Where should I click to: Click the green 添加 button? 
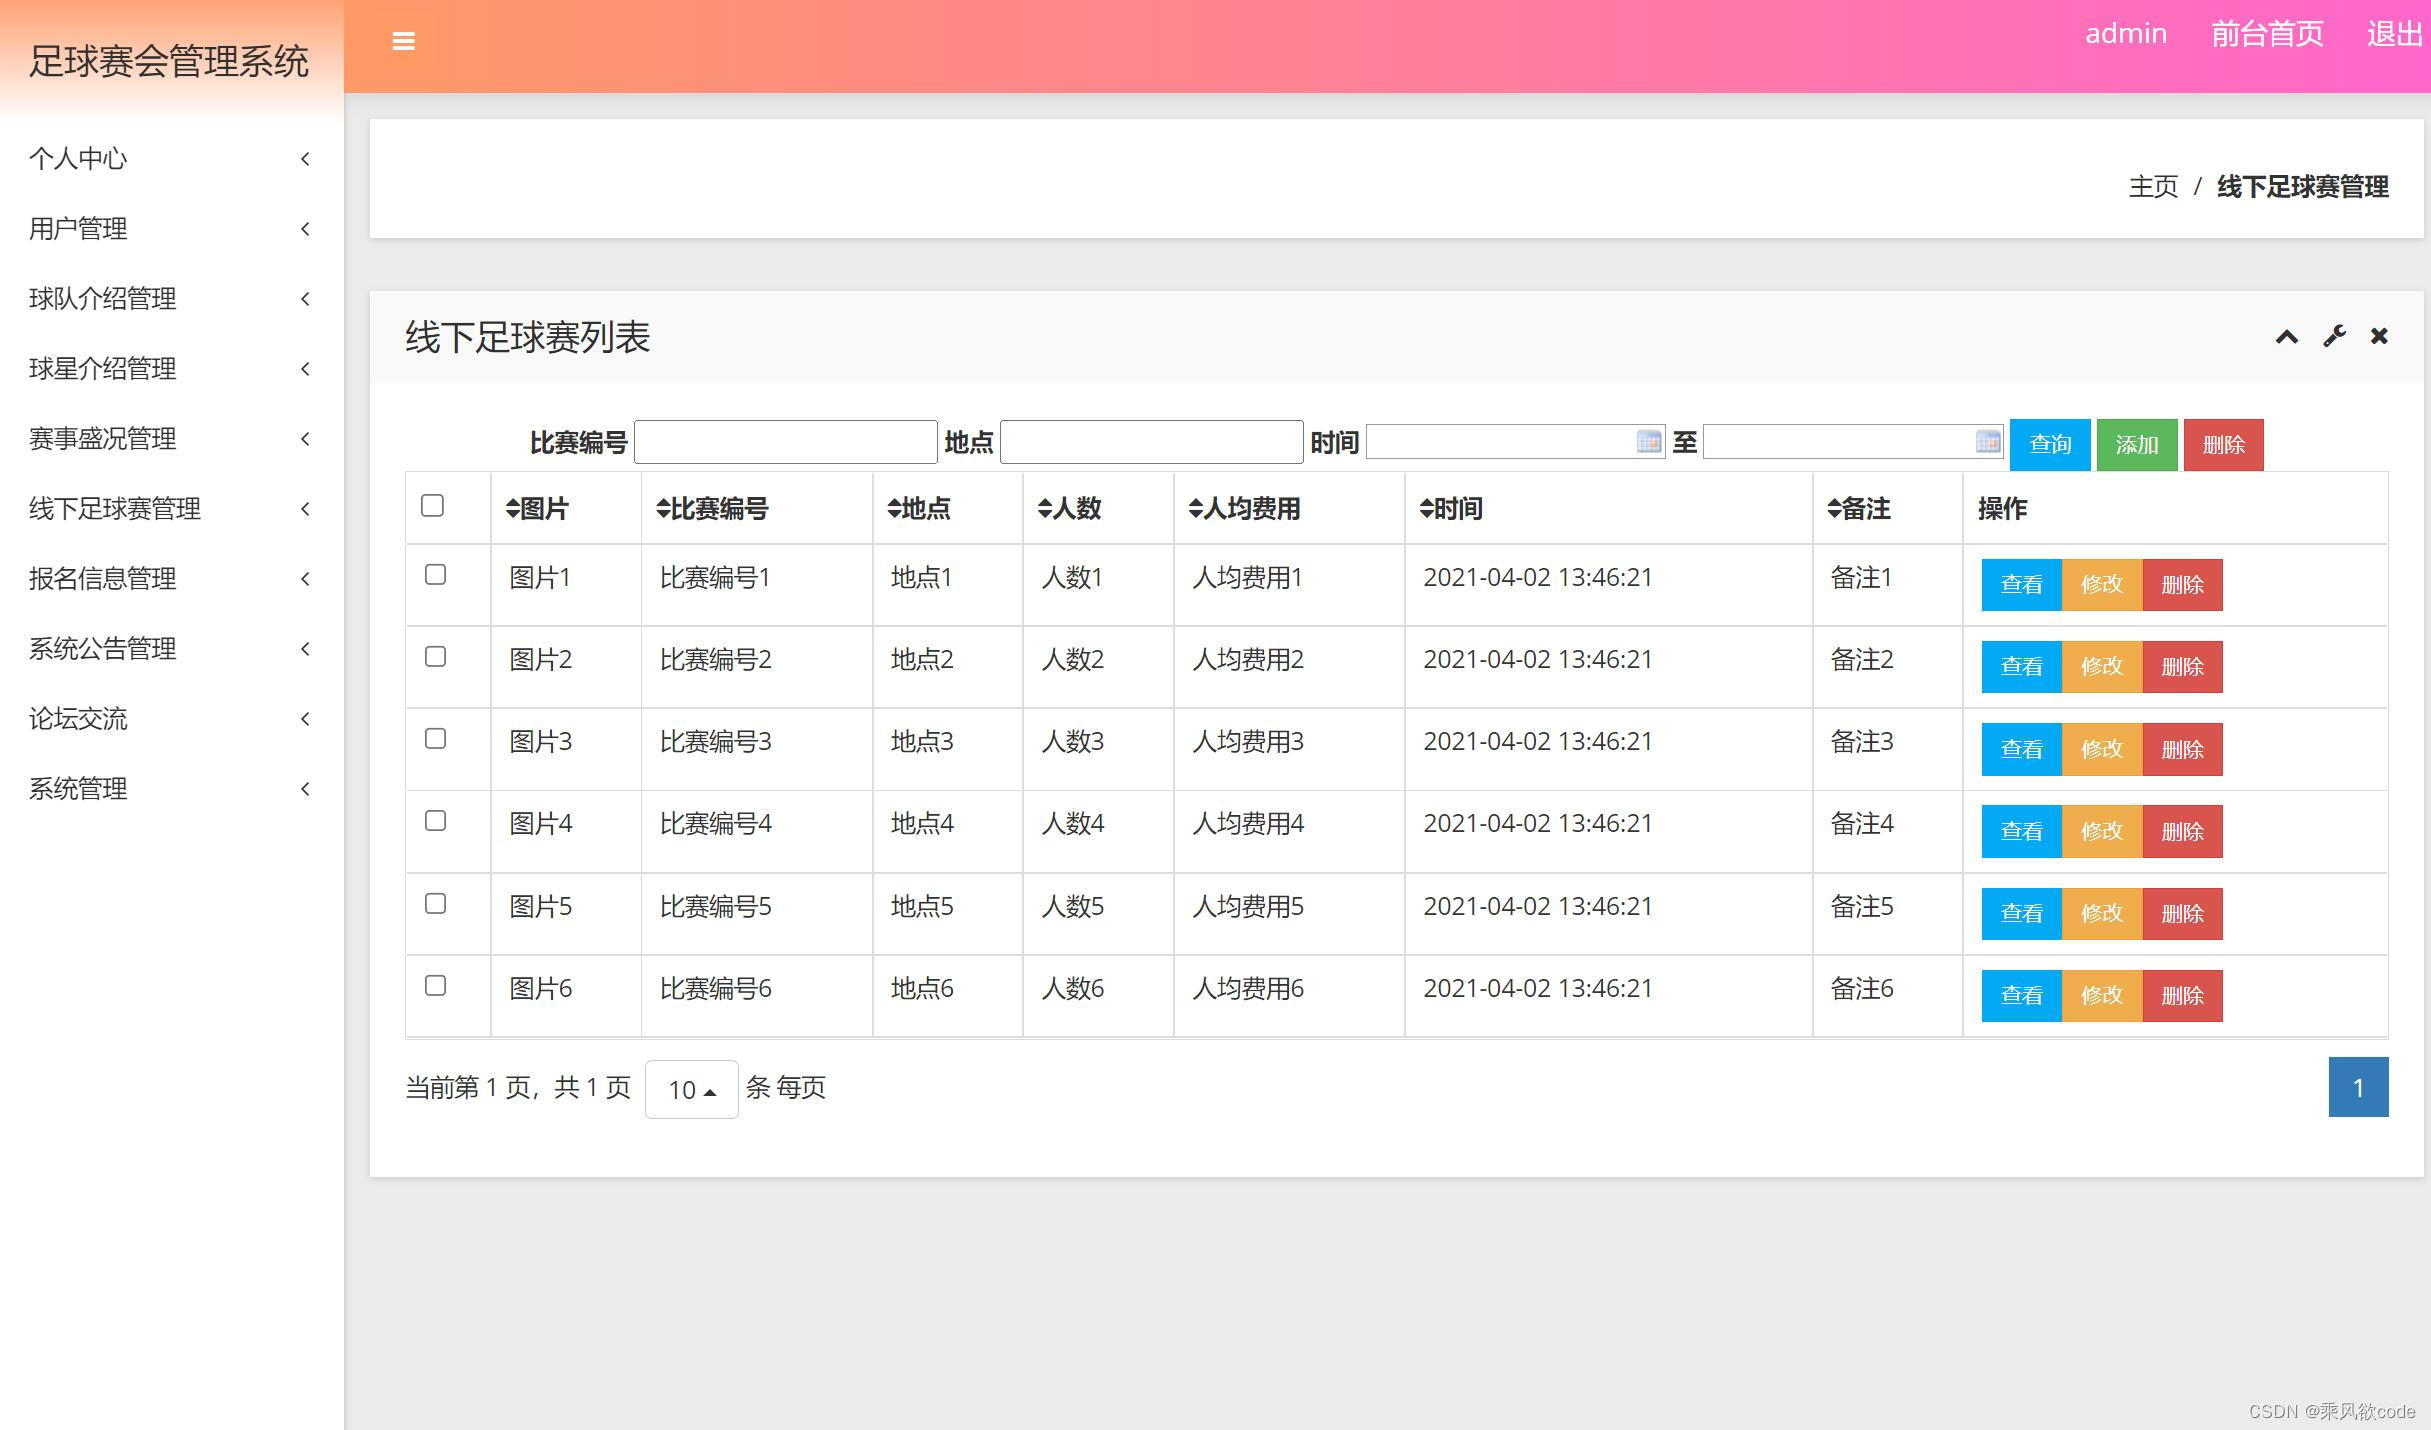point(2136,444)
